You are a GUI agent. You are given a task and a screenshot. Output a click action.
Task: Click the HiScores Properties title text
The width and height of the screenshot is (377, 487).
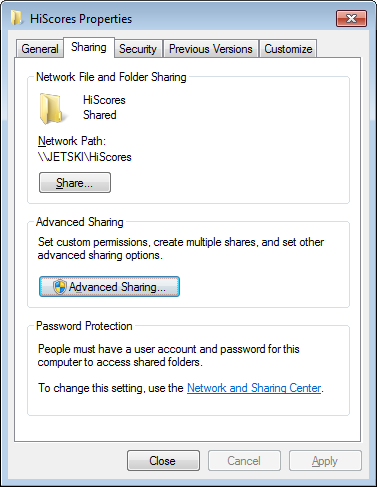pyautogui.click(x=81, y=19)
